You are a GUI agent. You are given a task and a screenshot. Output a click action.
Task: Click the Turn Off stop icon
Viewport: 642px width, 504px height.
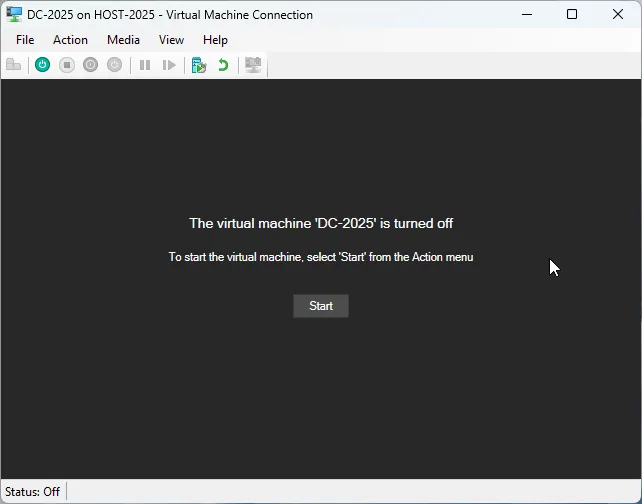coord(67,65)
